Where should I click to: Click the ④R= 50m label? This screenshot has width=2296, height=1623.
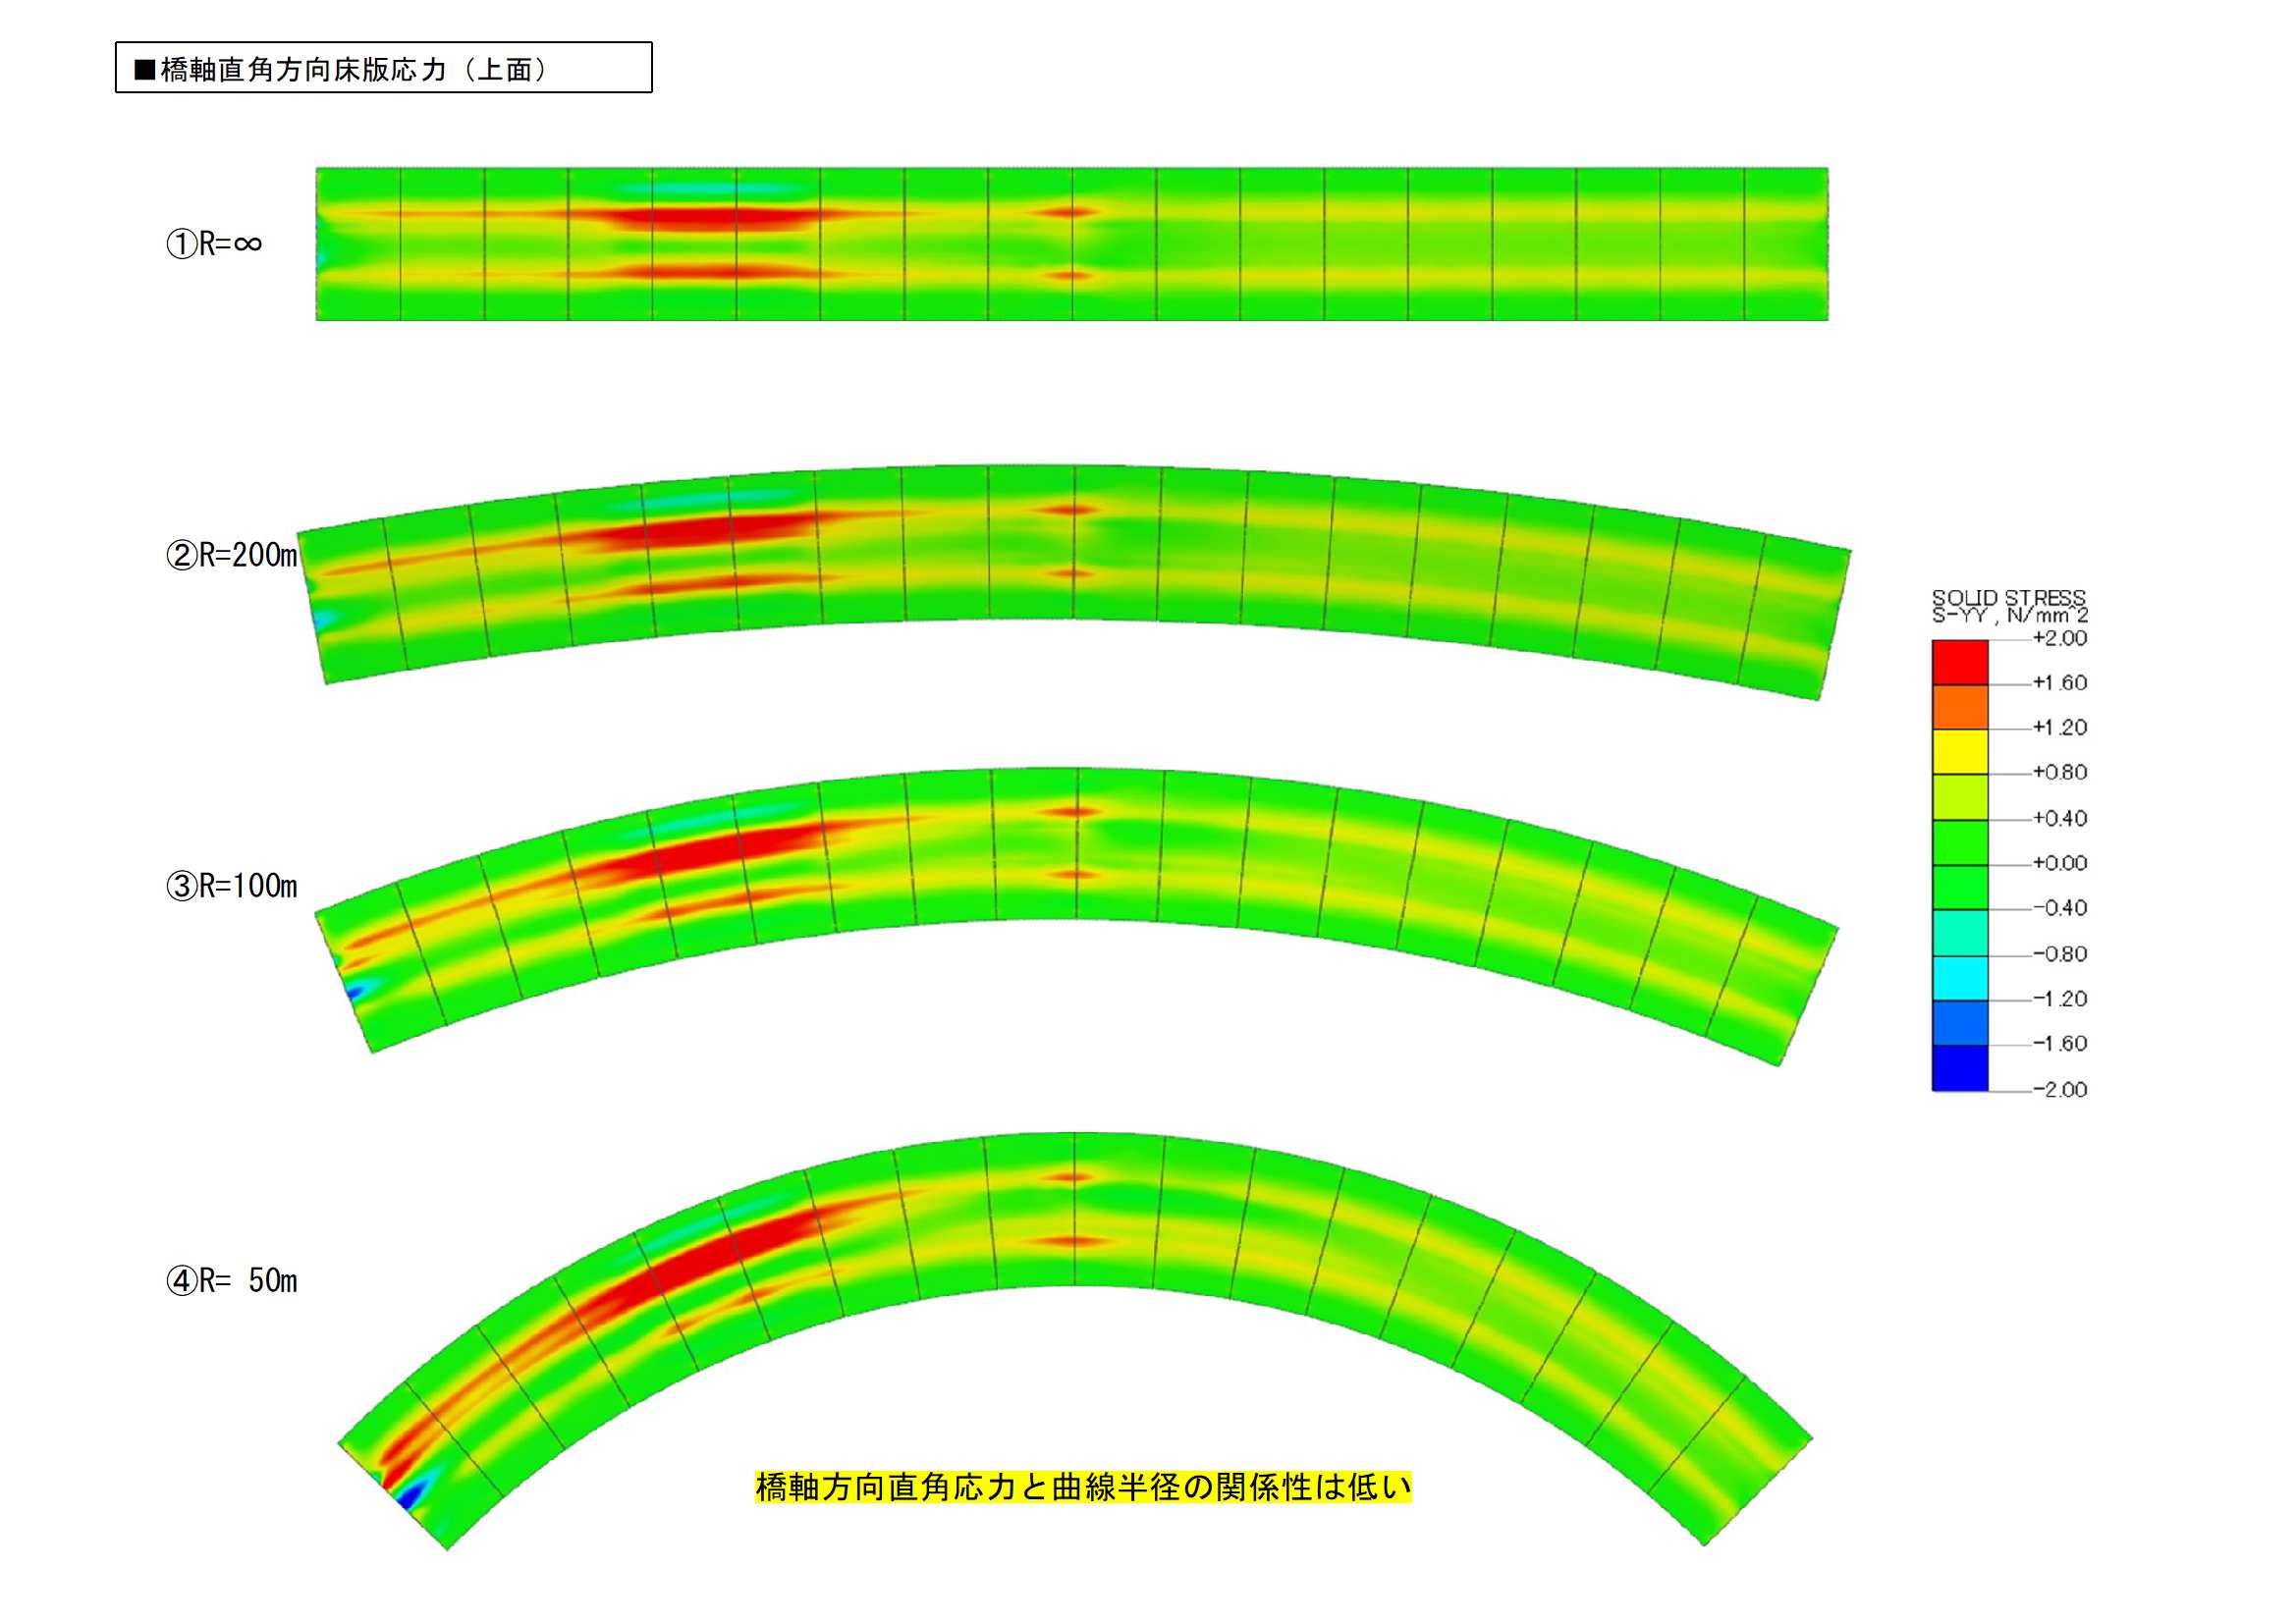click(x=231, y=1281)
